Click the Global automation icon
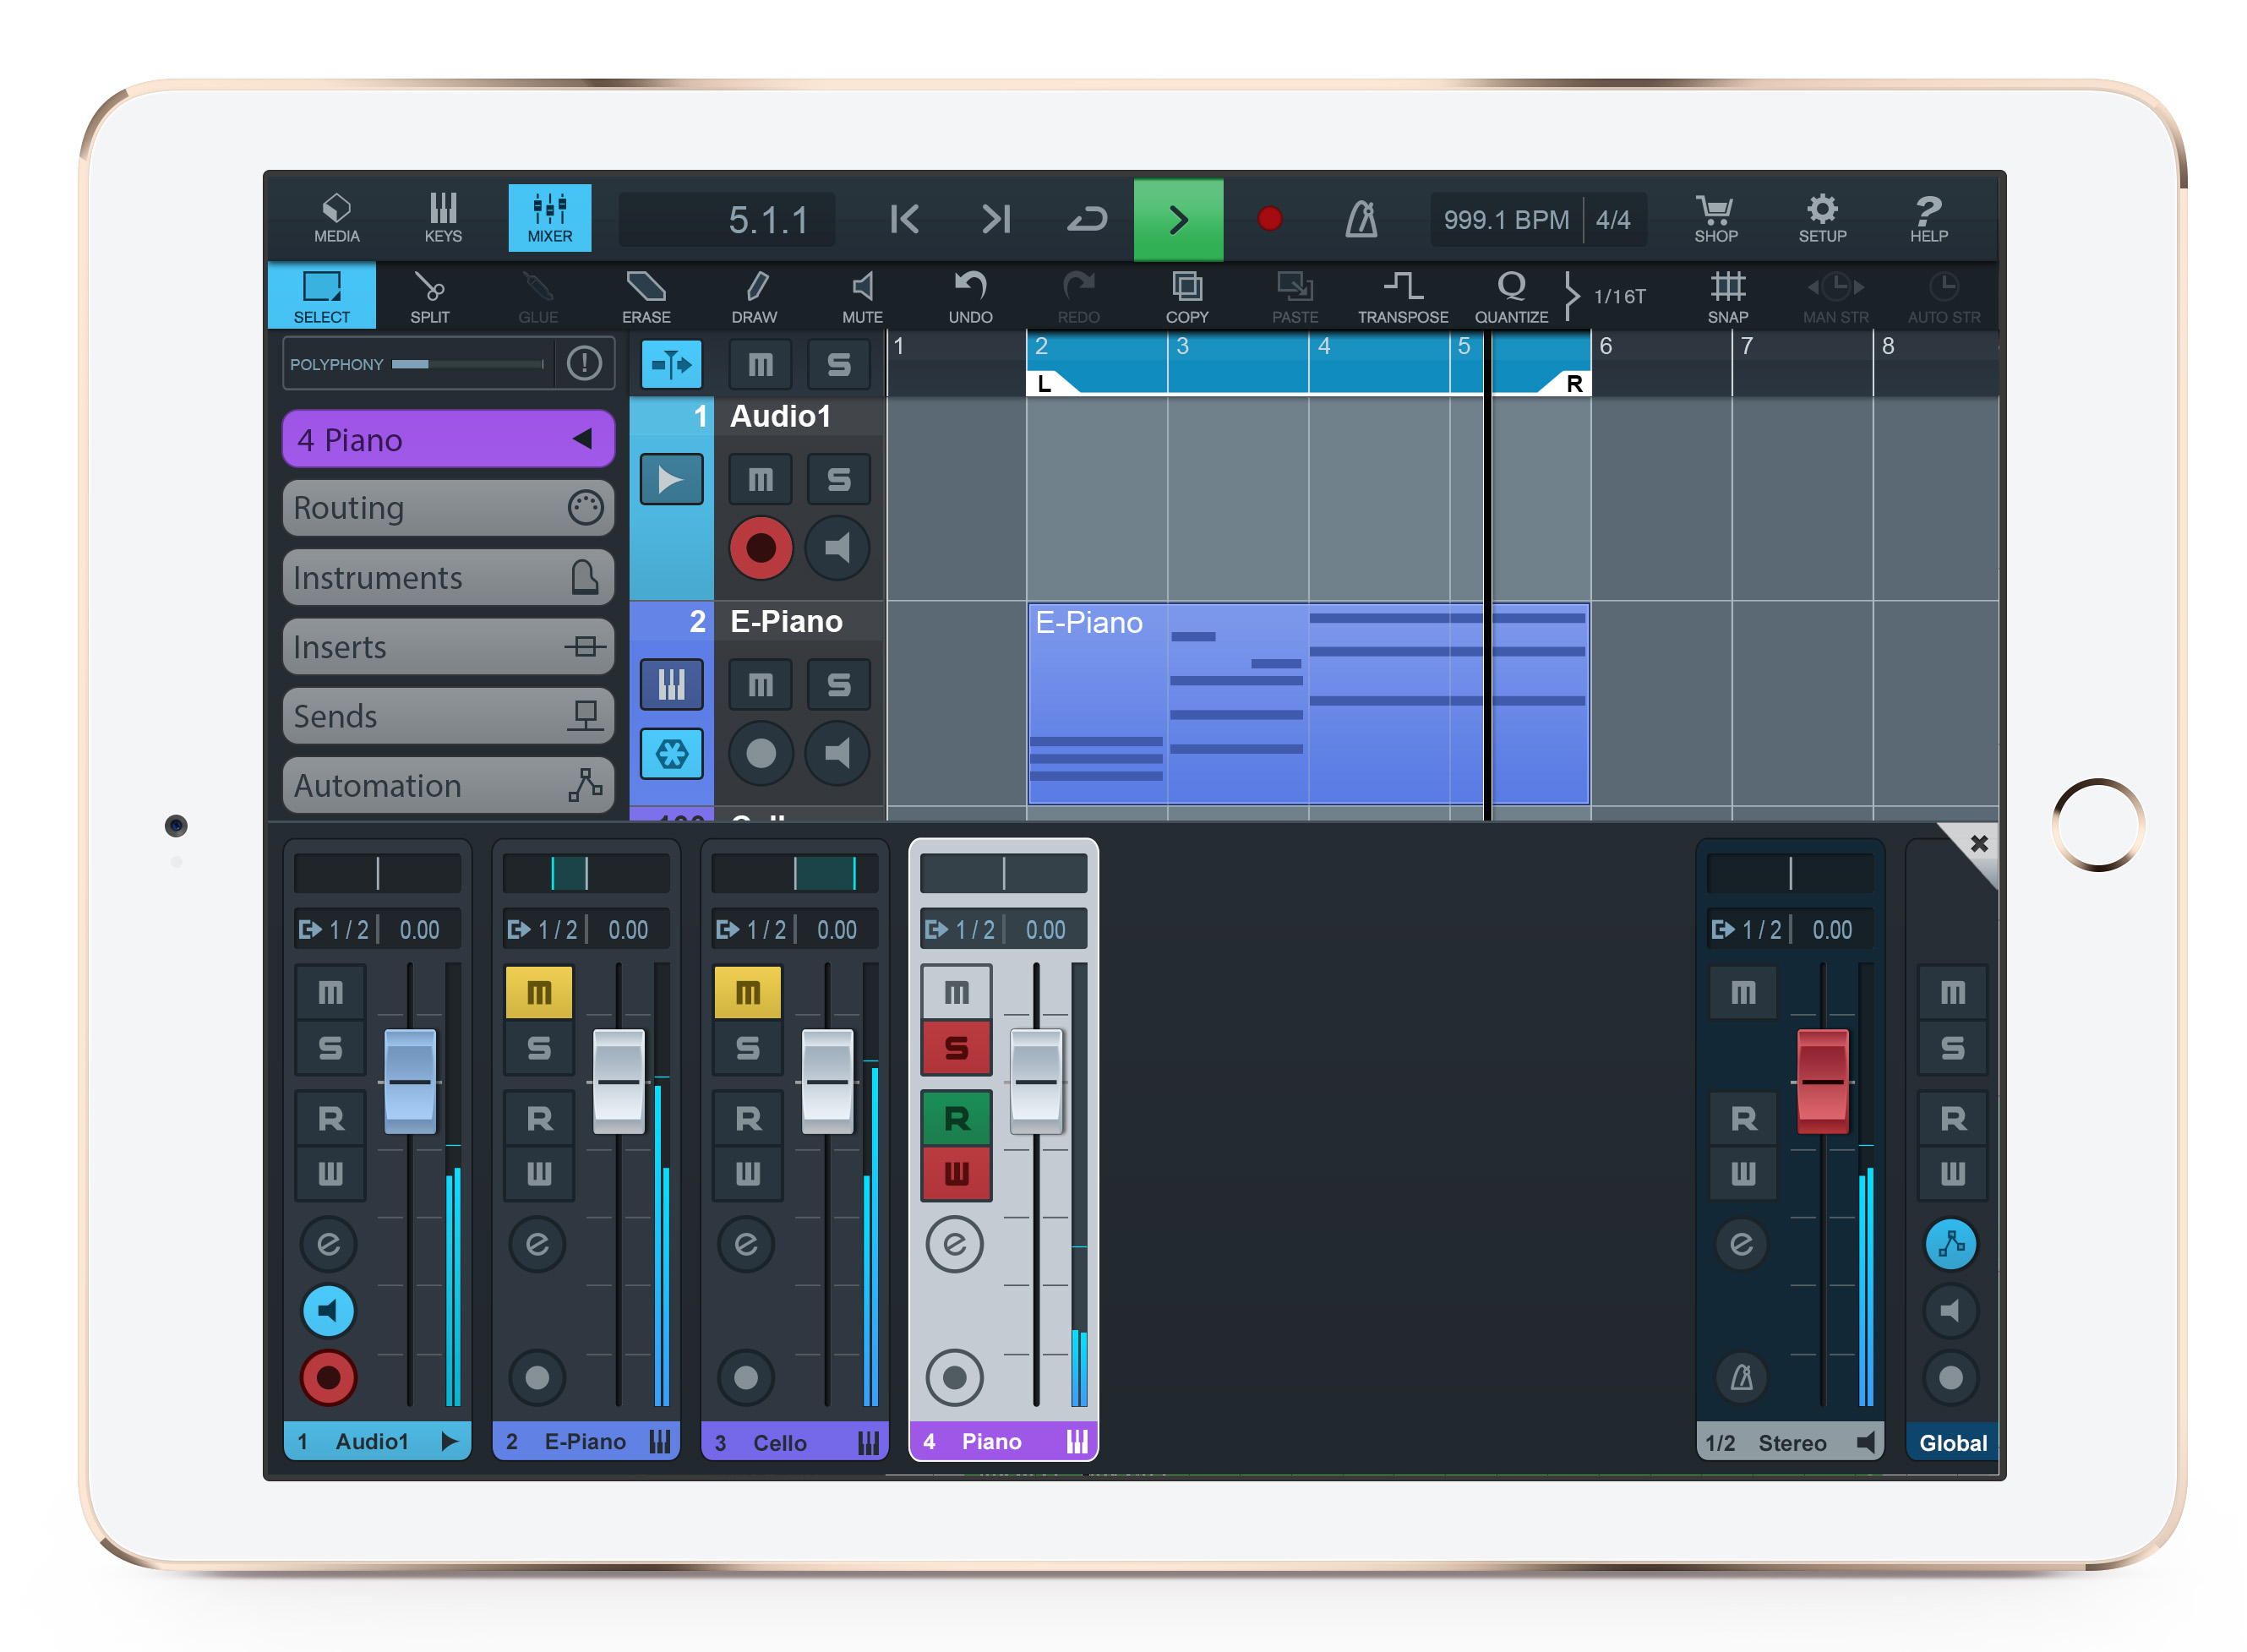 [x=1950, y=1244]
